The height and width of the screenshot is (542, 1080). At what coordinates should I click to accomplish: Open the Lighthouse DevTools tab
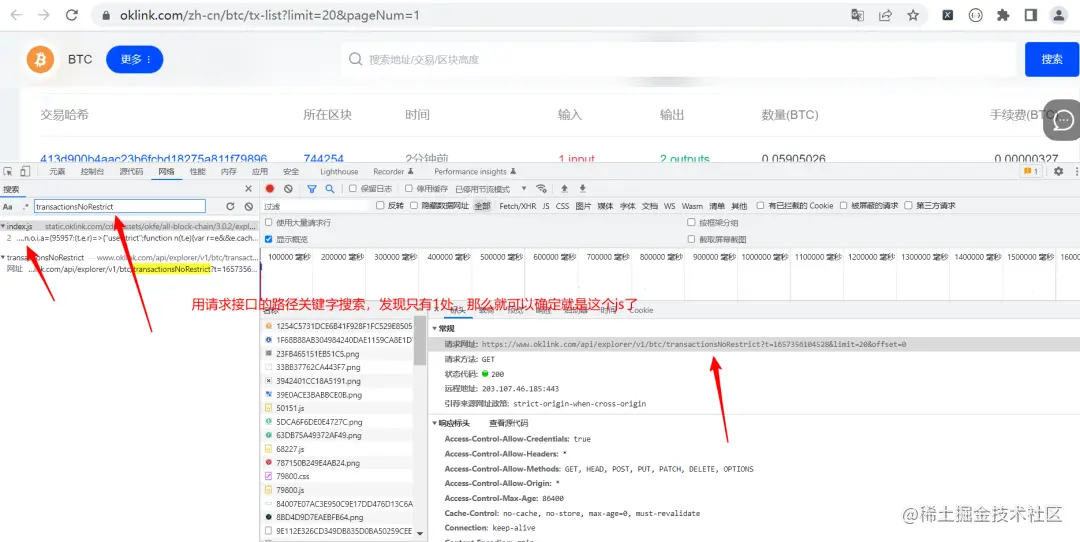pos(339,171)
